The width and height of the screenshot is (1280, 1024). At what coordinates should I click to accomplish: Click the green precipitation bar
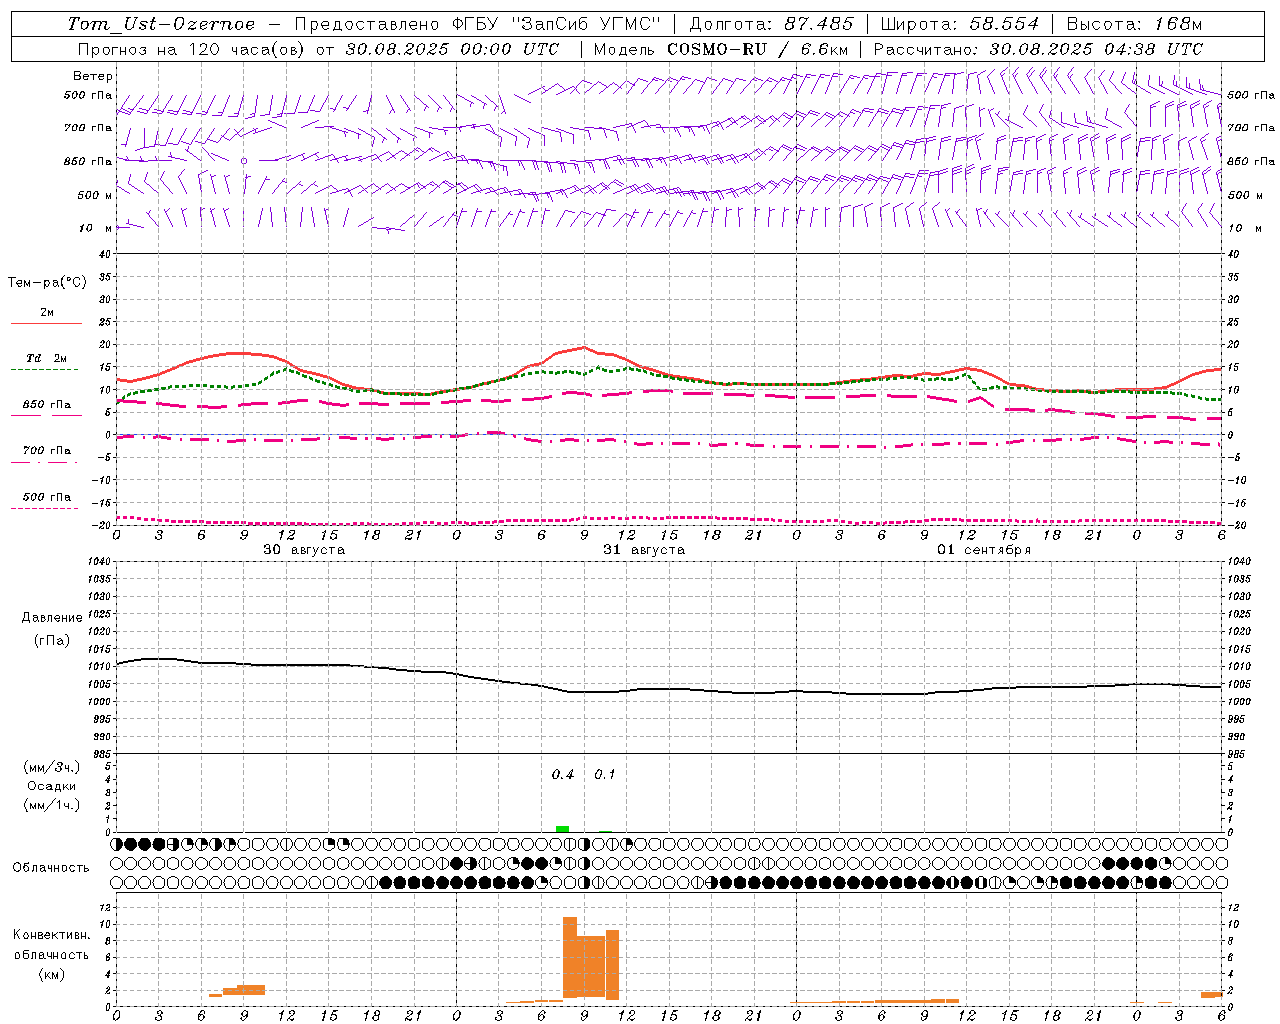tap(562, 829)
